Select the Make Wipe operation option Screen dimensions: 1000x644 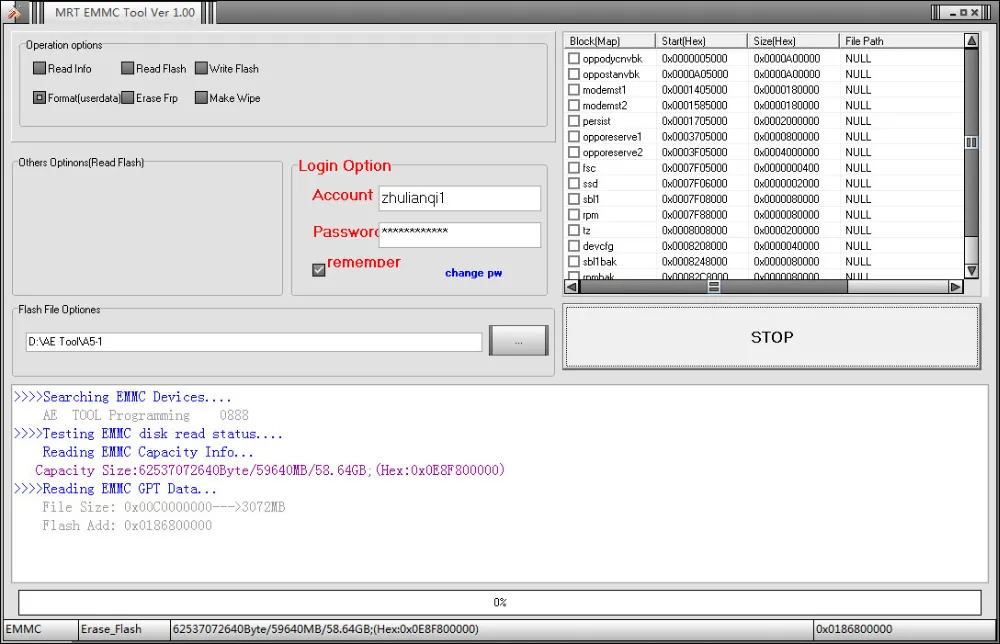[x=201, y=98]
